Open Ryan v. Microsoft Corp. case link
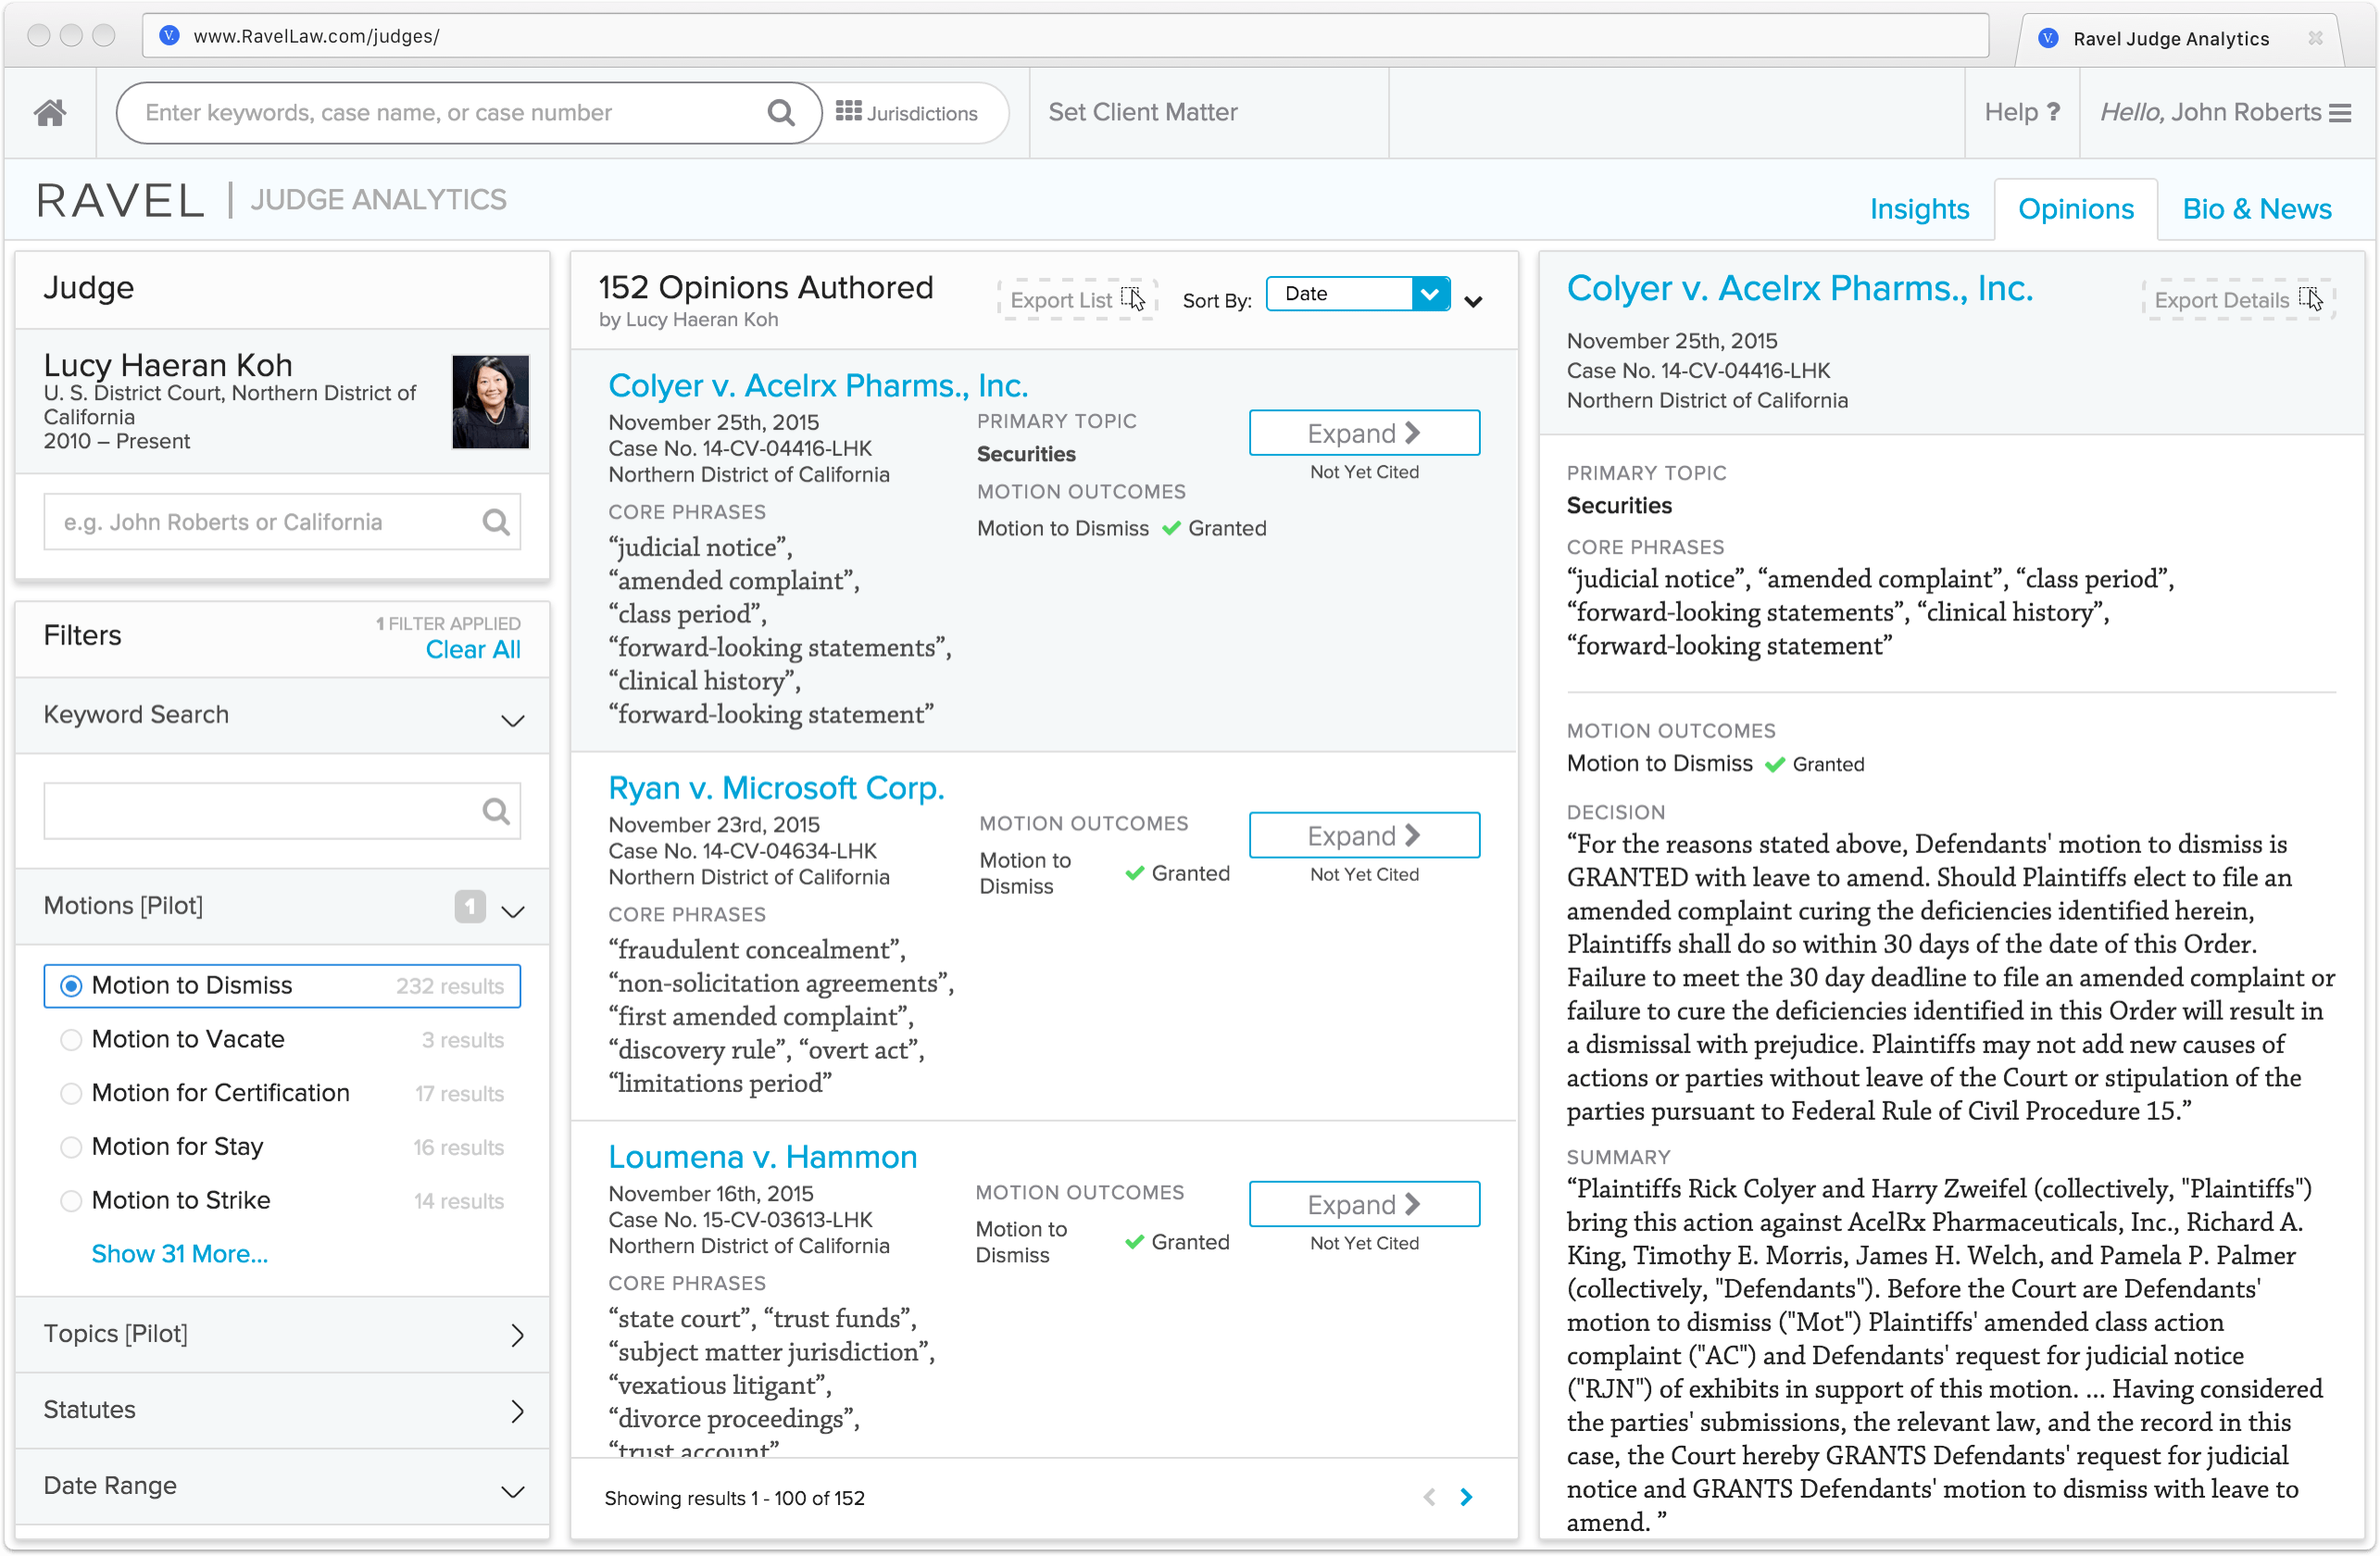Image resolution: width=2380 pixels, height=1556 pixels. [x=776, y=788]
